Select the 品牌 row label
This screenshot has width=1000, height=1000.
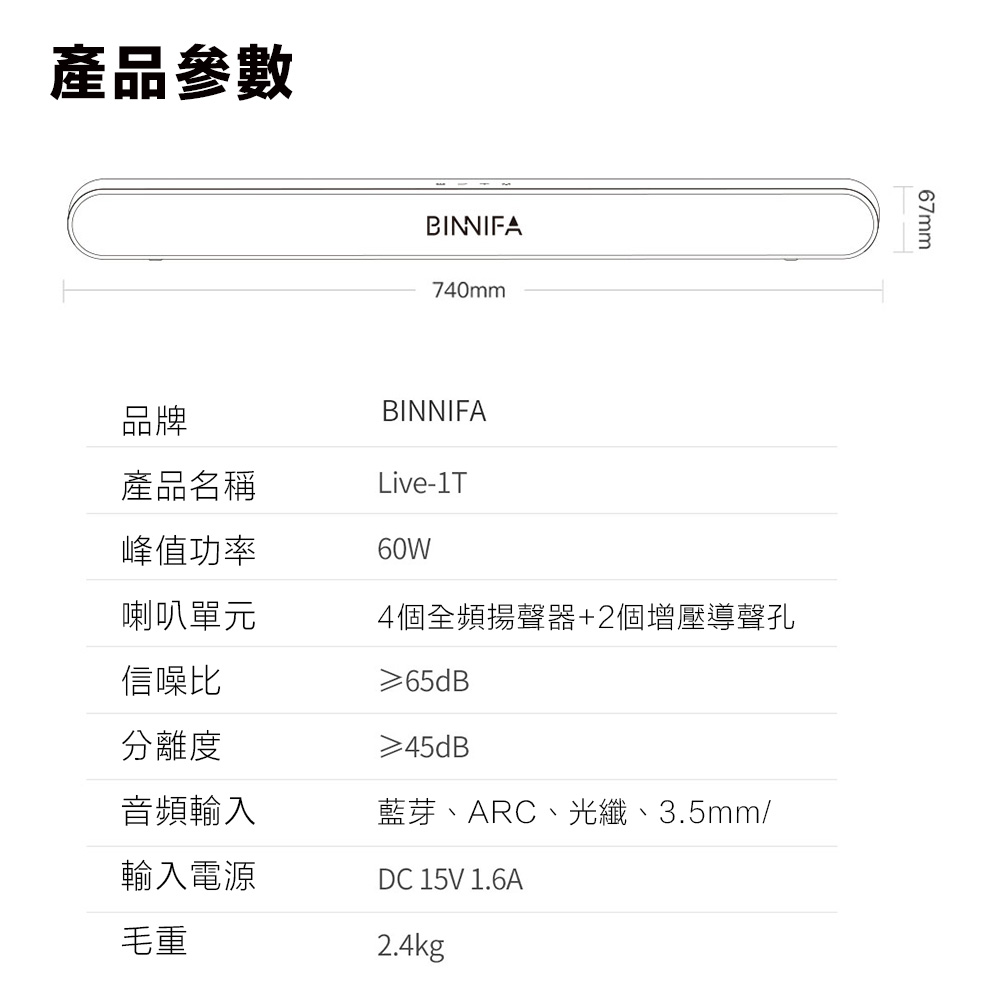[154, 419]
